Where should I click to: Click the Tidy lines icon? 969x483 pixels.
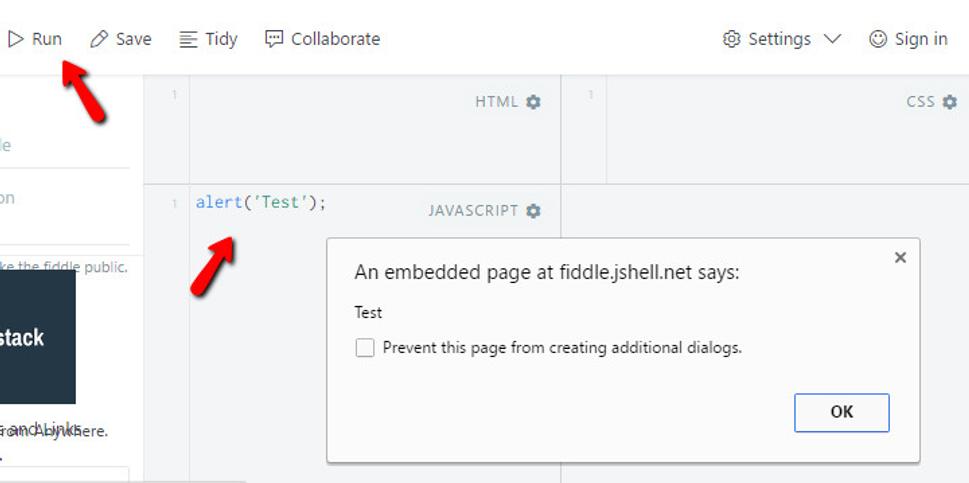pos(188,40)
